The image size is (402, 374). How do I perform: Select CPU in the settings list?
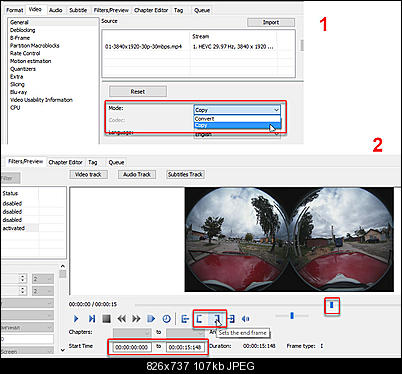coord(15,108)
